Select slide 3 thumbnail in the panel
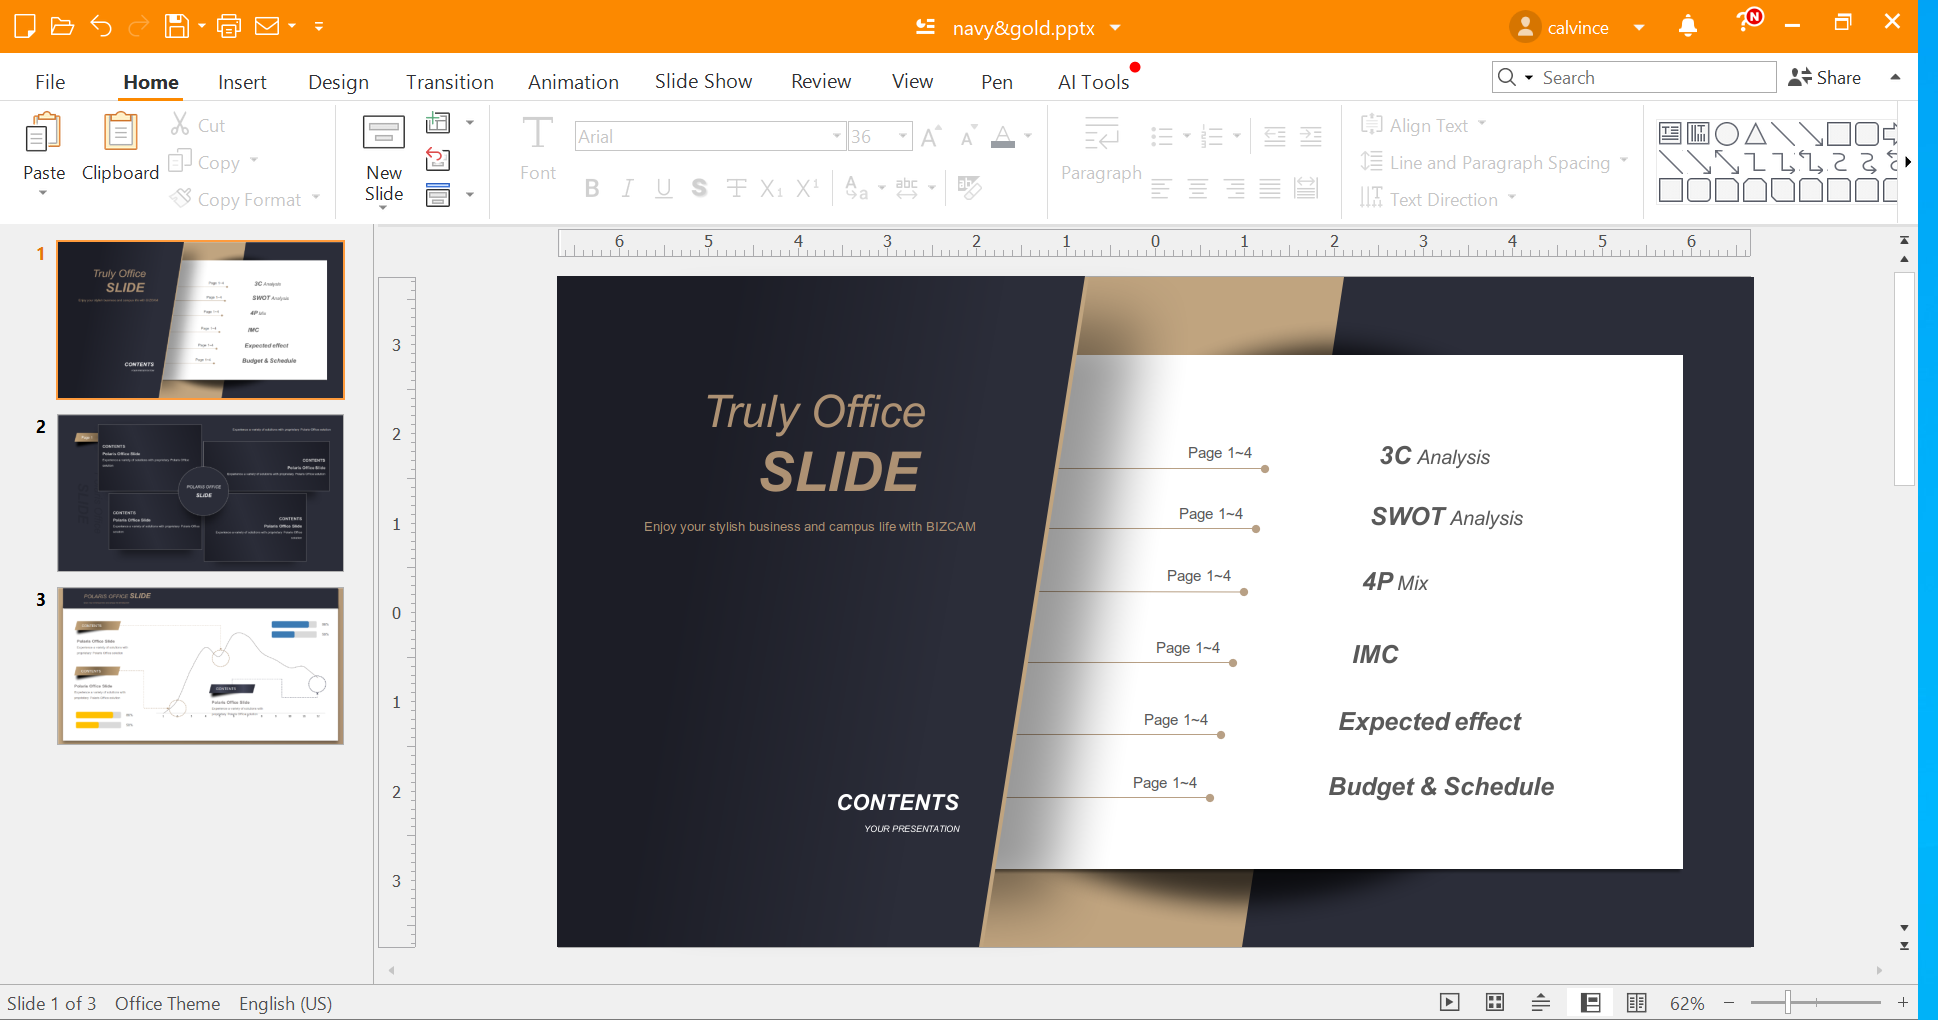The height and width of the screenshot is (1020, 1938). pos(200,665)
